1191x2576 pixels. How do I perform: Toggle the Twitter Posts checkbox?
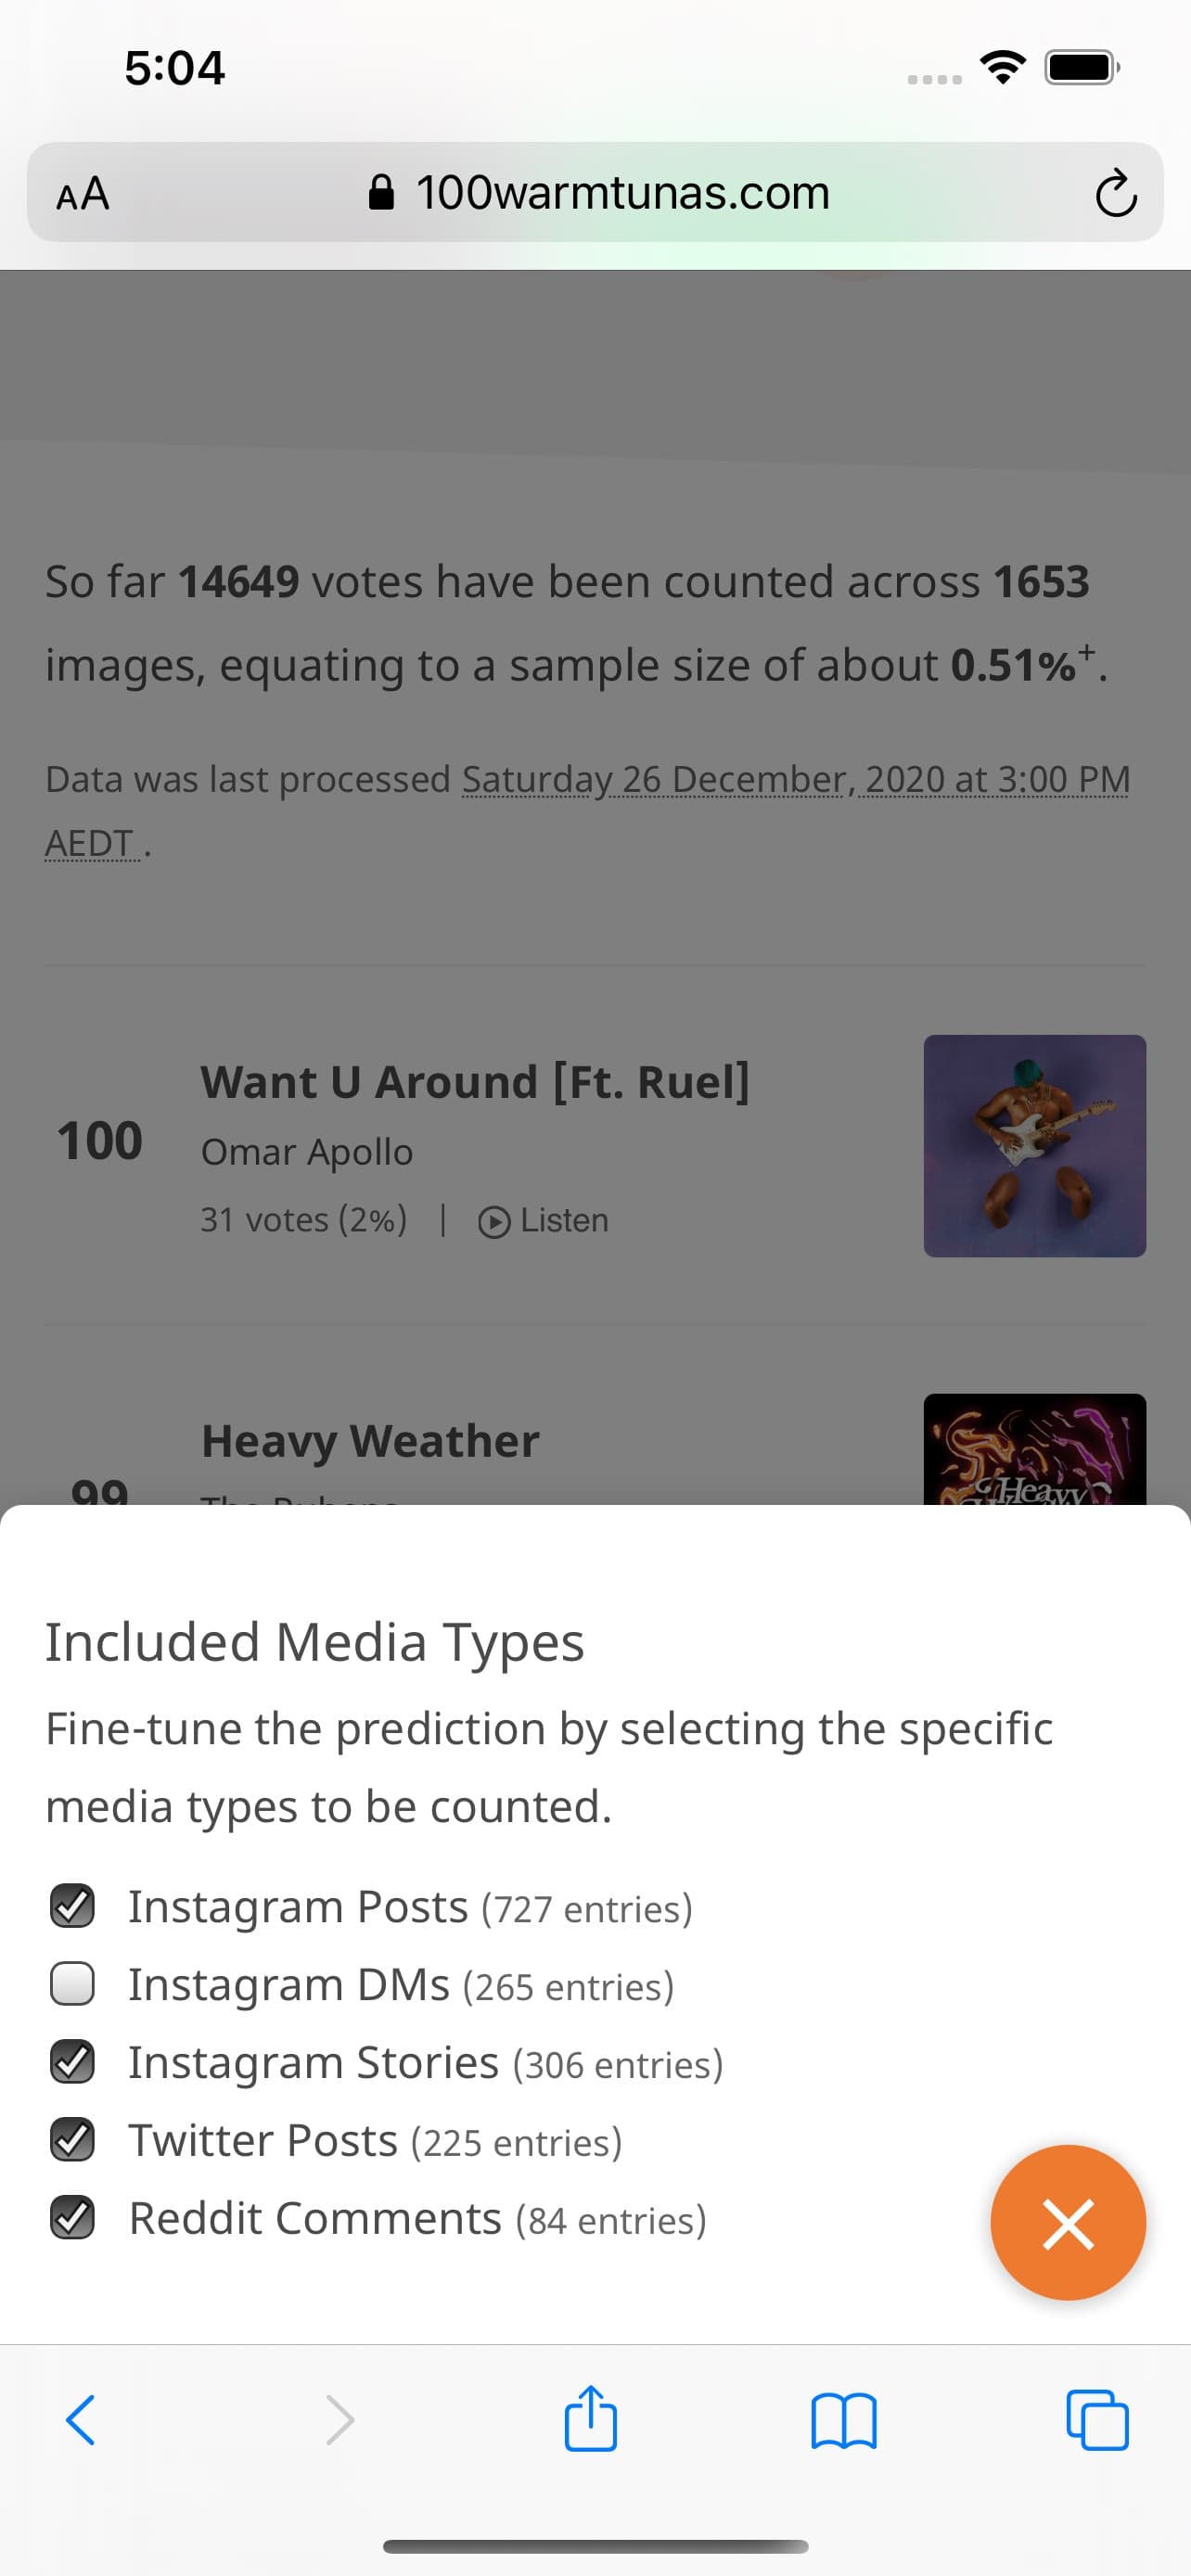click(72, 2141)
